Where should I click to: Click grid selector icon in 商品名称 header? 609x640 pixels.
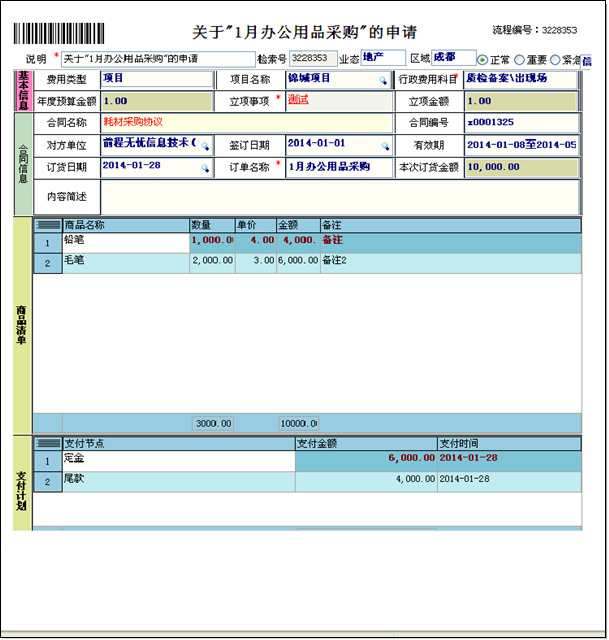[48, 225]
